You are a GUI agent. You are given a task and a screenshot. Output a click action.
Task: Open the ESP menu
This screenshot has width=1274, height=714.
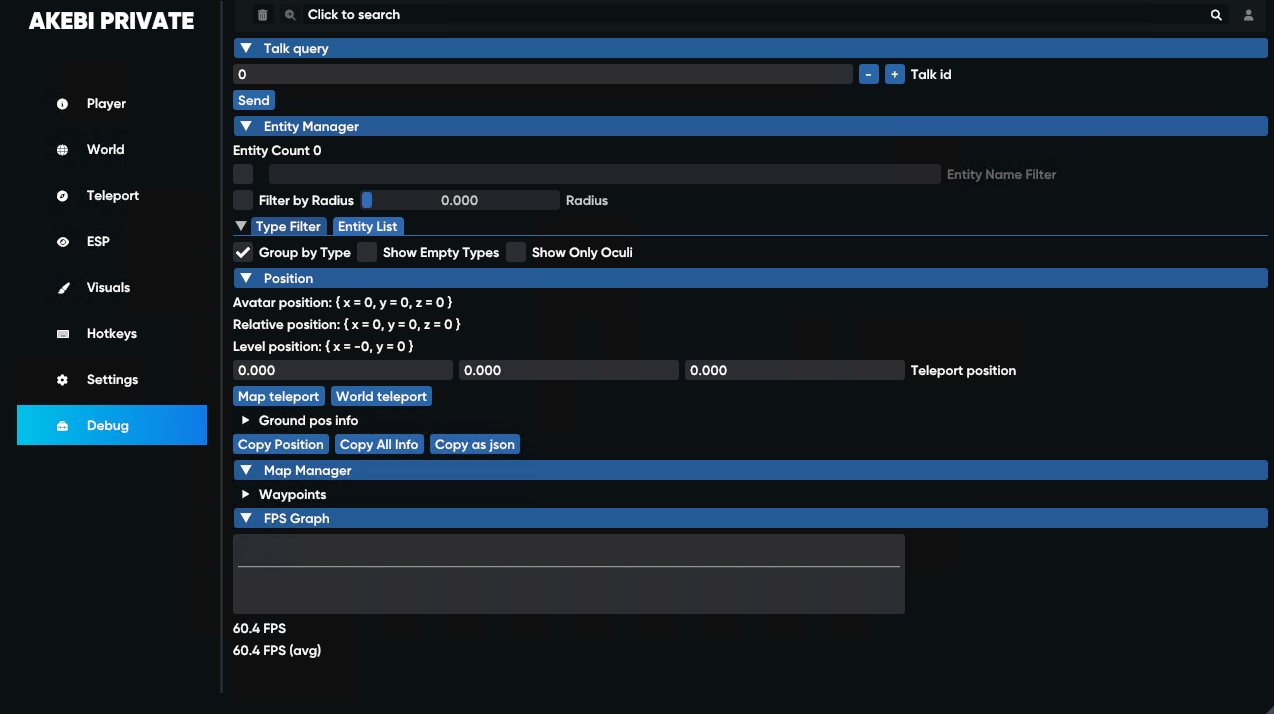coord(112,242)
